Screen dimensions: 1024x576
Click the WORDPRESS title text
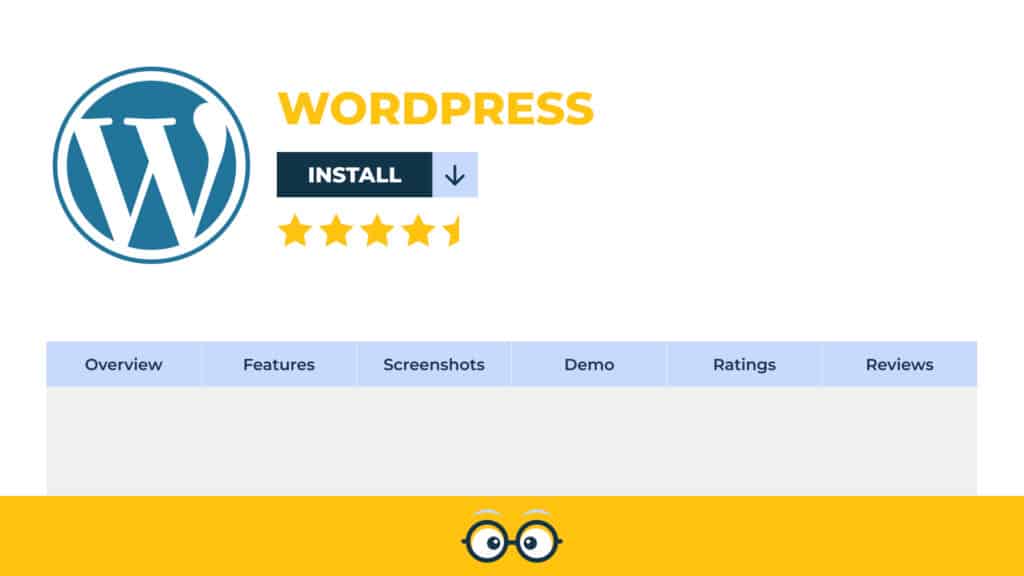point(436,108)
